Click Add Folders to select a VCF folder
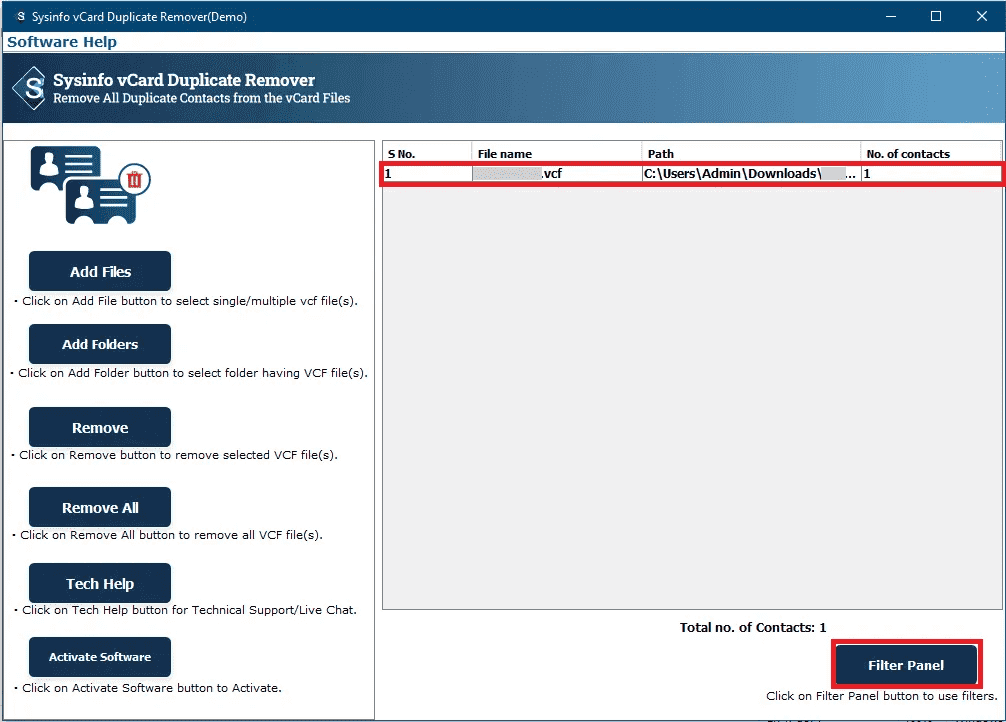 click(x=99, y=343)
